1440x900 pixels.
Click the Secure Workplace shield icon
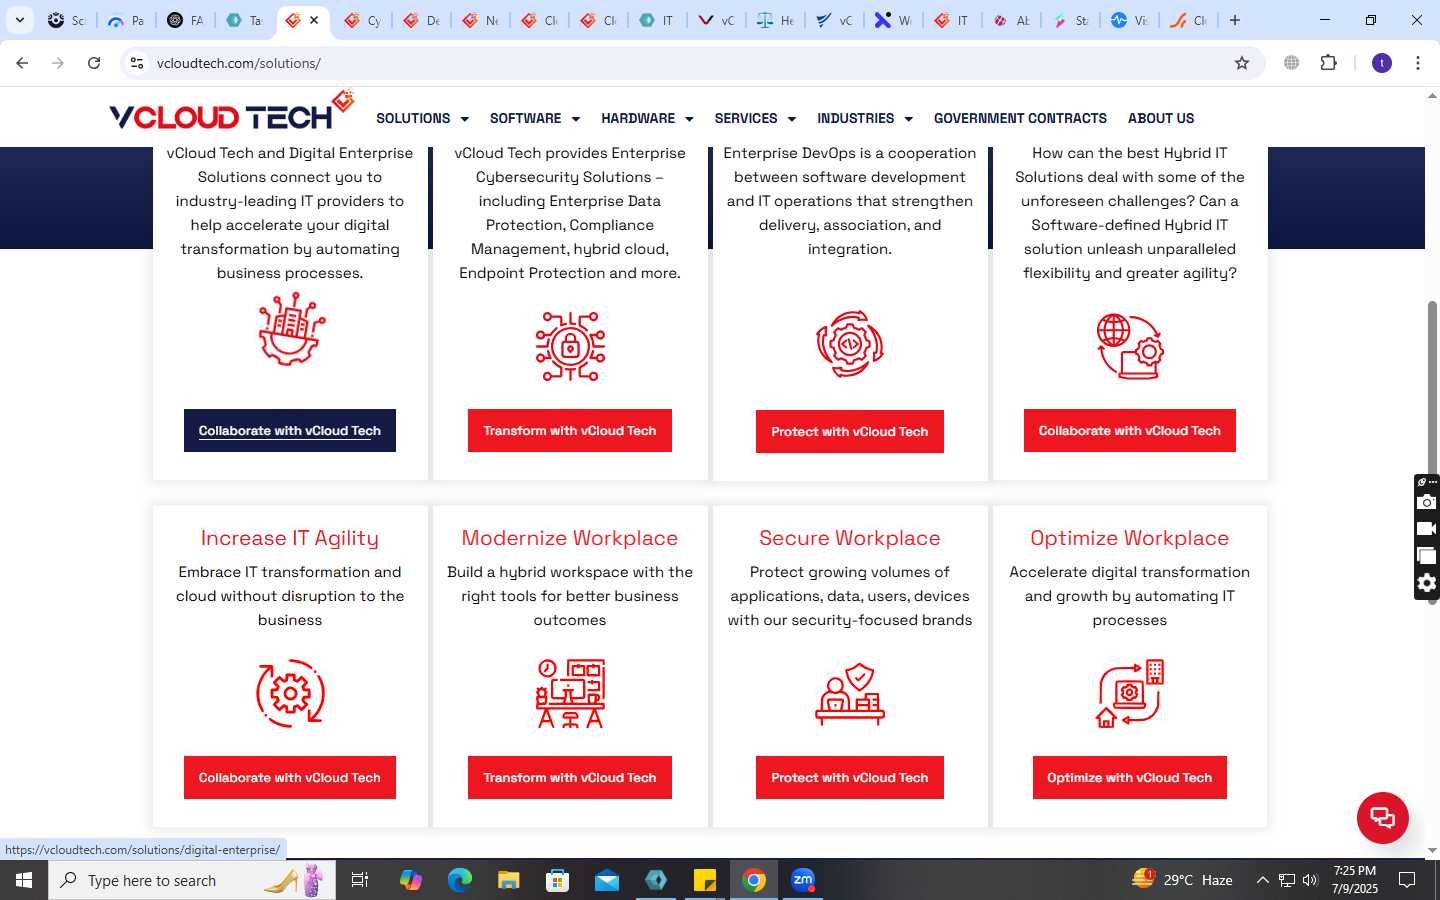[x=850, y=693]
